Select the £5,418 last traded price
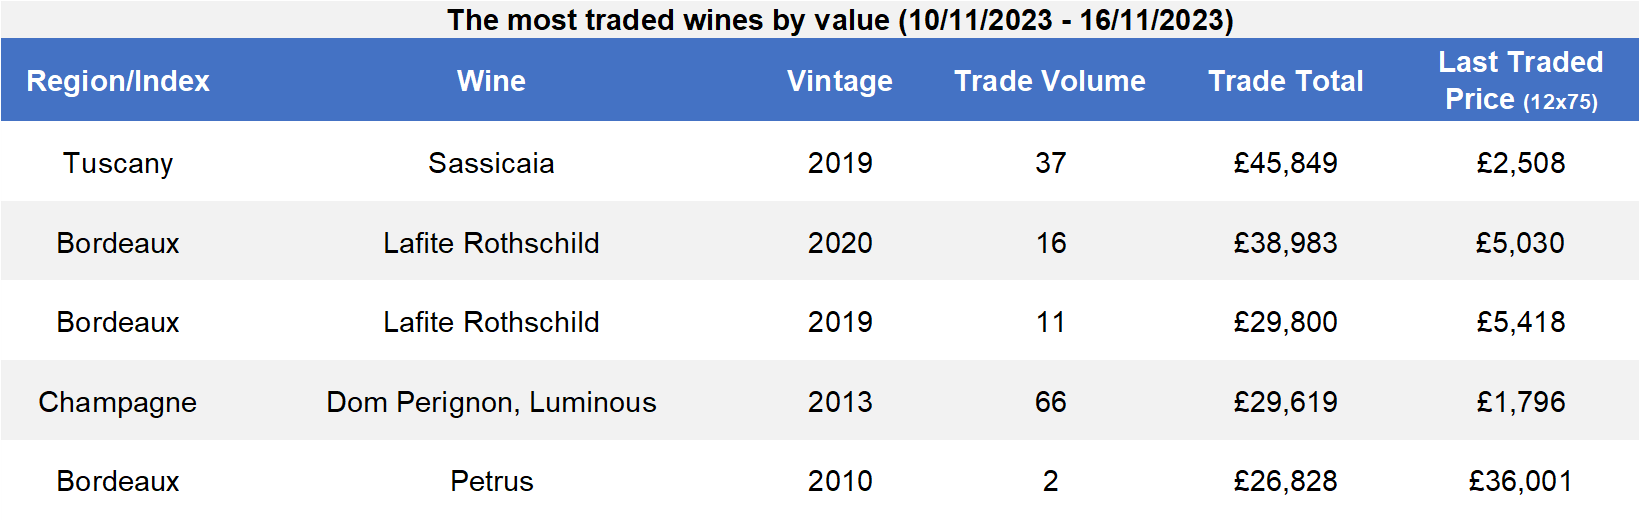This screenshot has width=1640, height=521. coord(1521,322)
